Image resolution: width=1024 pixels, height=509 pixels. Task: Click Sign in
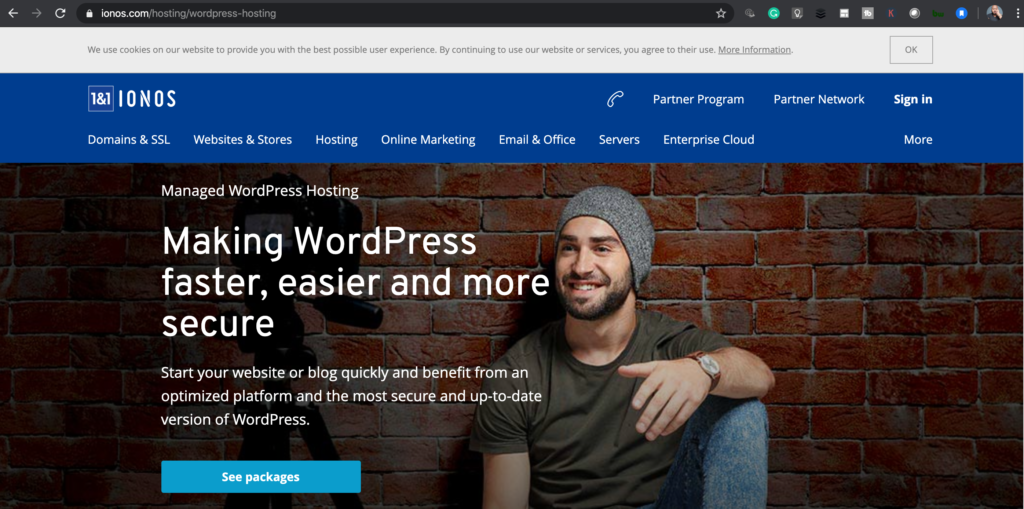pyautogui.click(x=913, y=99)
